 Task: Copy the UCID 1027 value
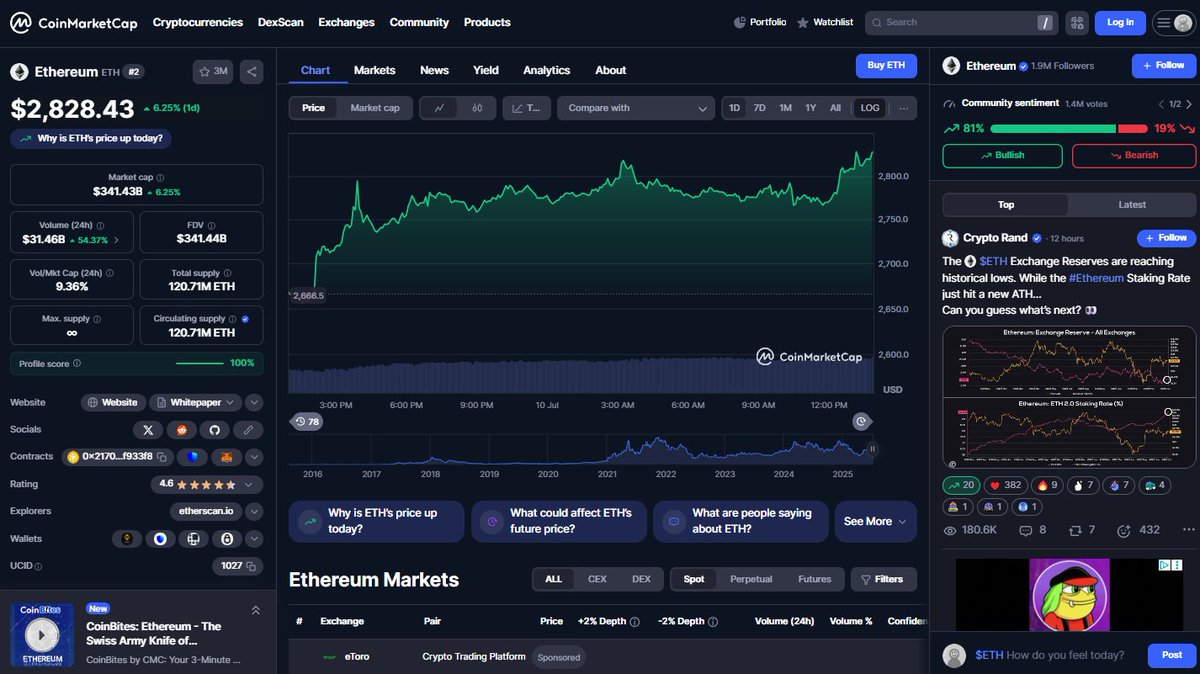coord(251,566)
